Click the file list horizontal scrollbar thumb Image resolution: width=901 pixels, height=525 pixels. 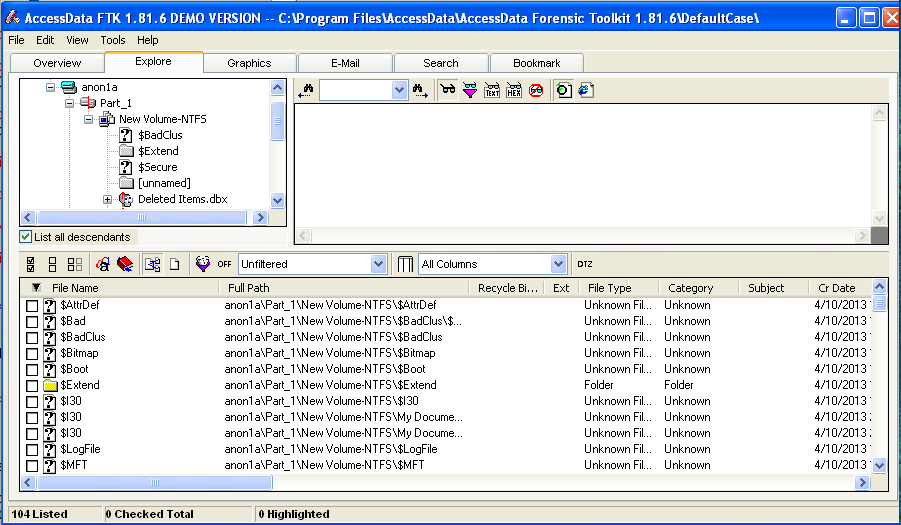155,482
